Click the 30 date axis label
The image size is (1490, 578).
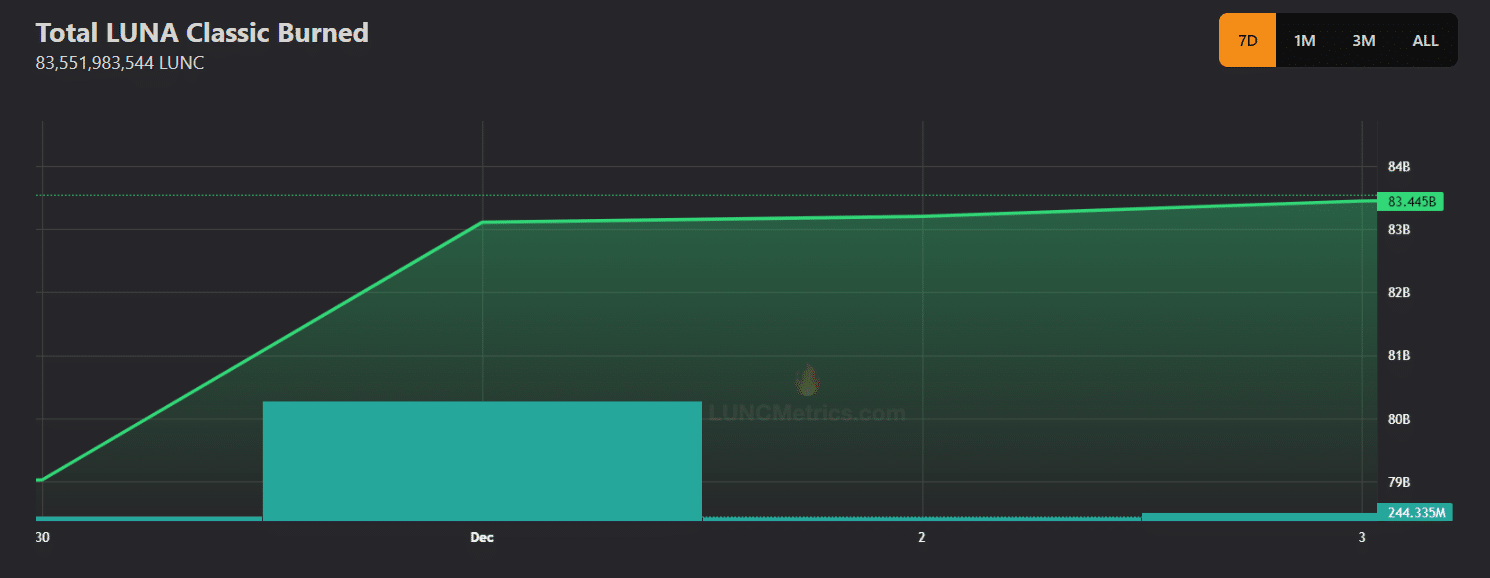click(x=42, y=537)
